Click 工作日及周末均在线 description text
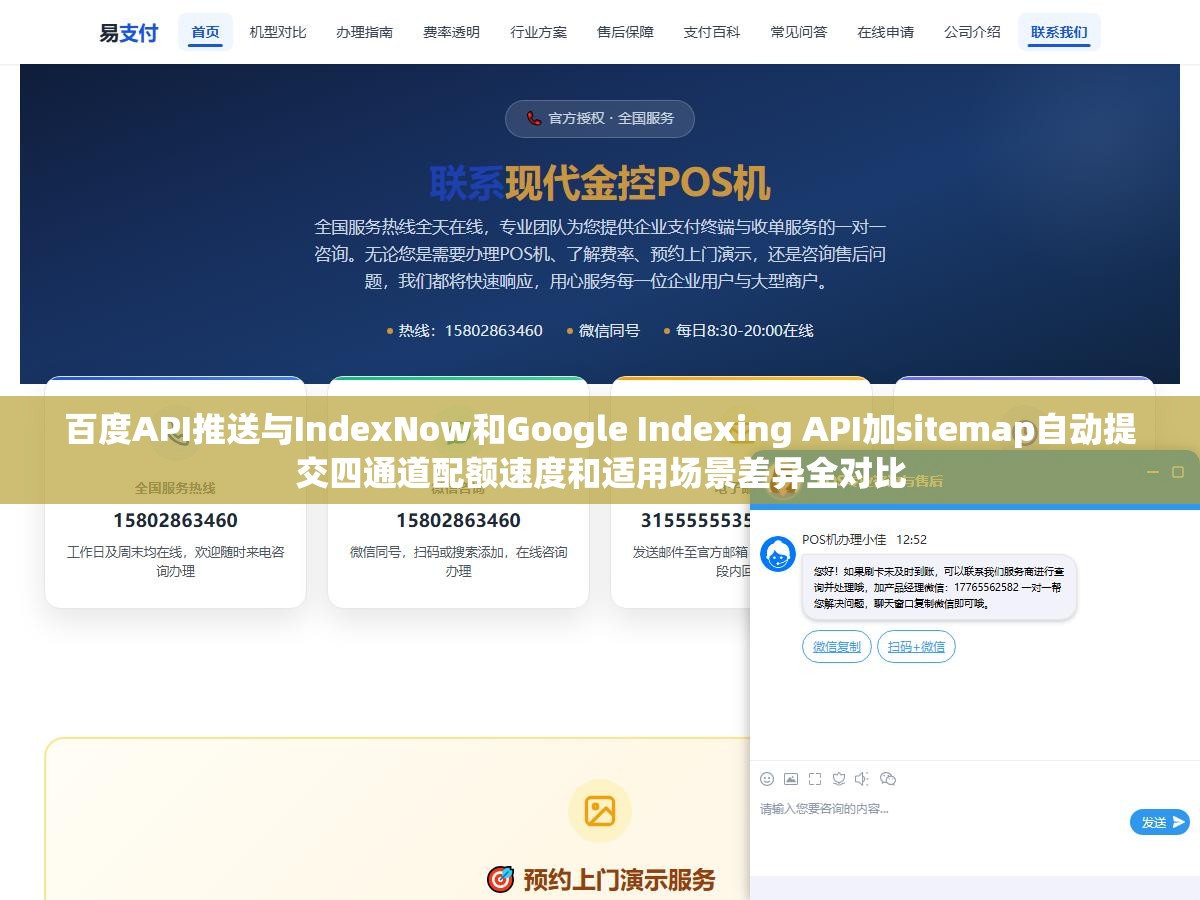Image resolution: width=1200 pixels, height=900 pixels. (175, 561)
